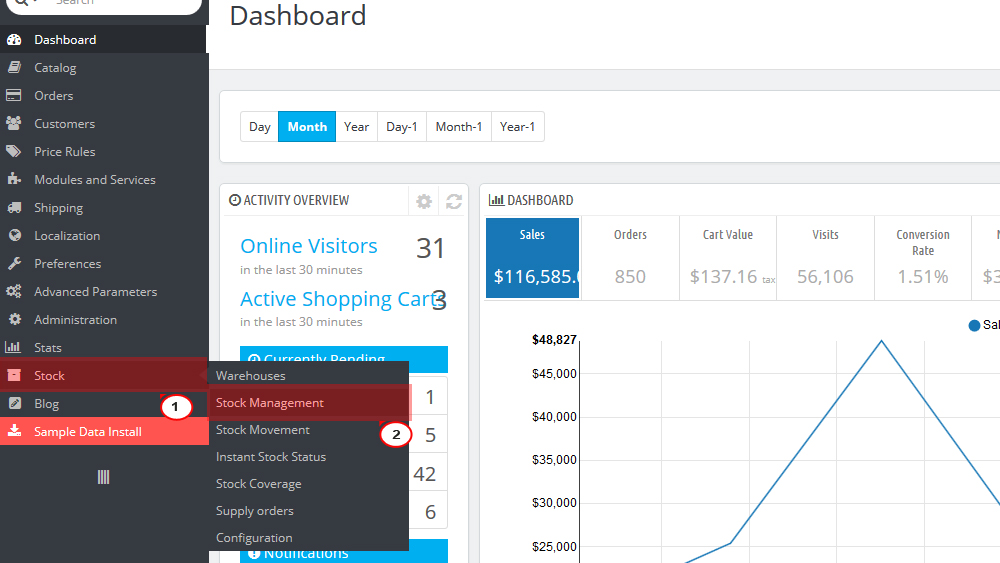Click the Localization globe icon
The height and width of the screenshot is (563, 1000).
15,235
